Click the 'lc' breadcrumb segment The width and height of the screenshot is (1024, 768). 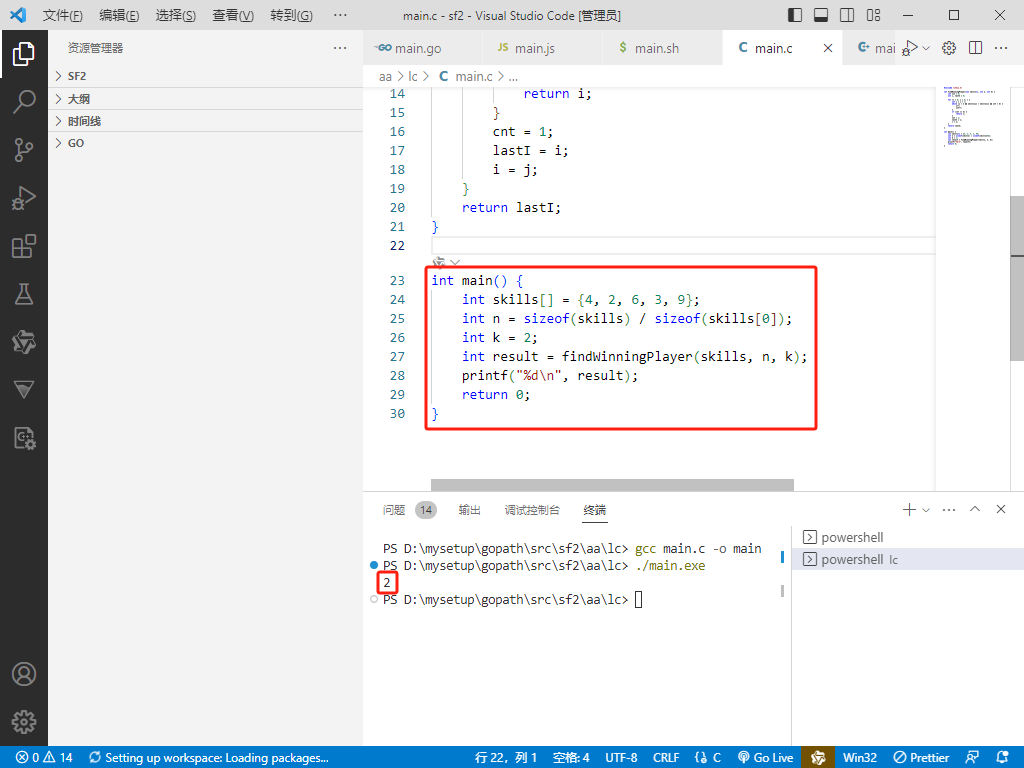[413, 76]
